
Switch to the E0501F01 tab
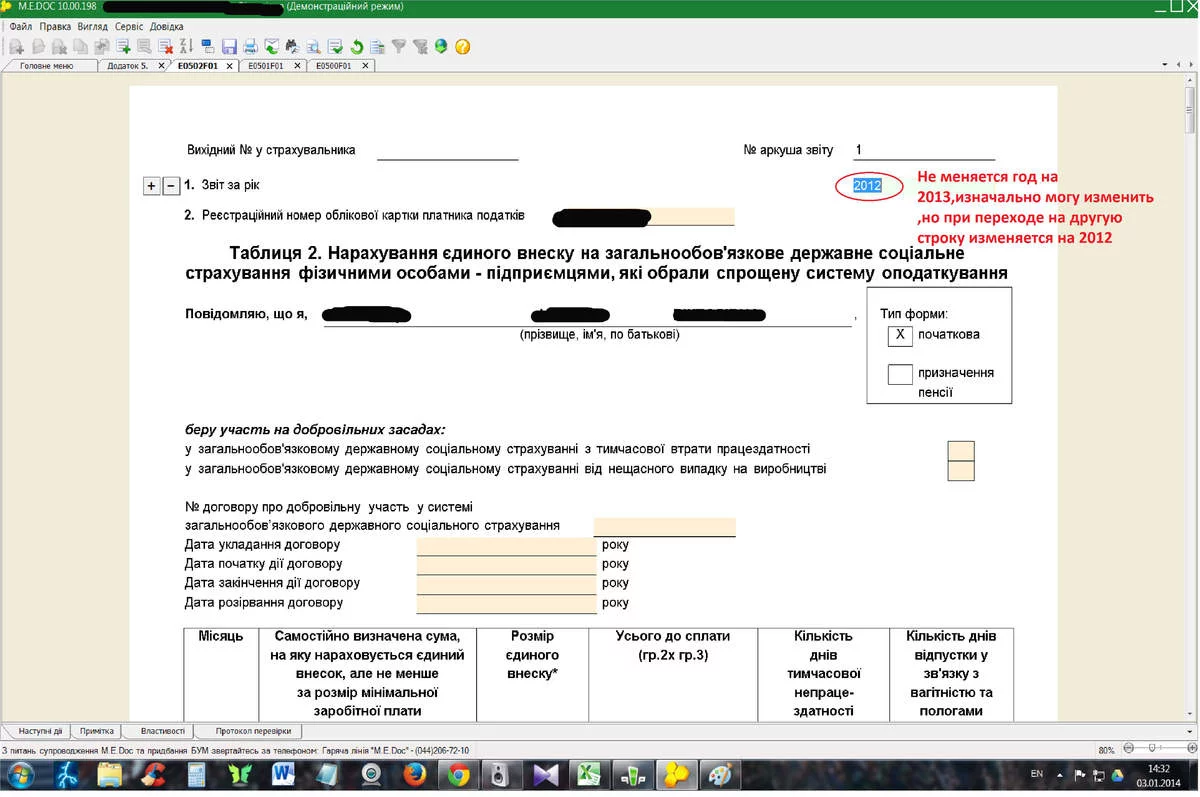point(266,66)
